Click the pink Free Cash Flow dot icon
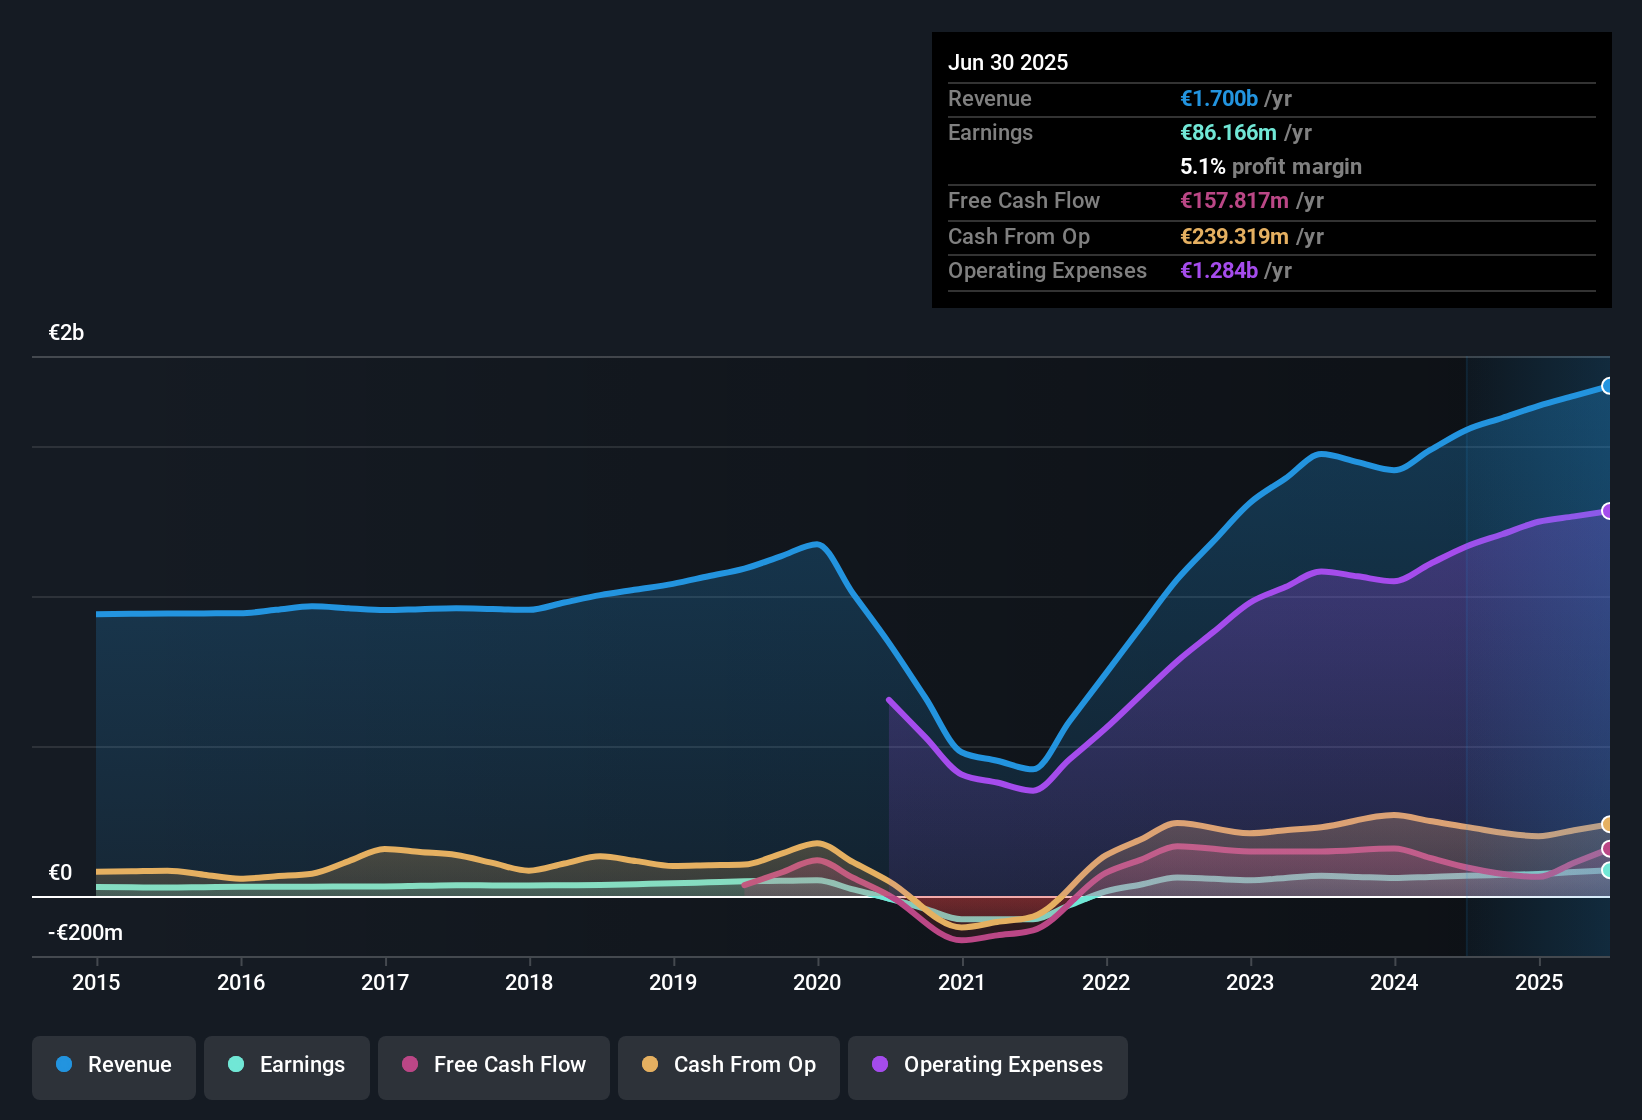The width and height of the screenshot is (1642, 1120). 408,1065
